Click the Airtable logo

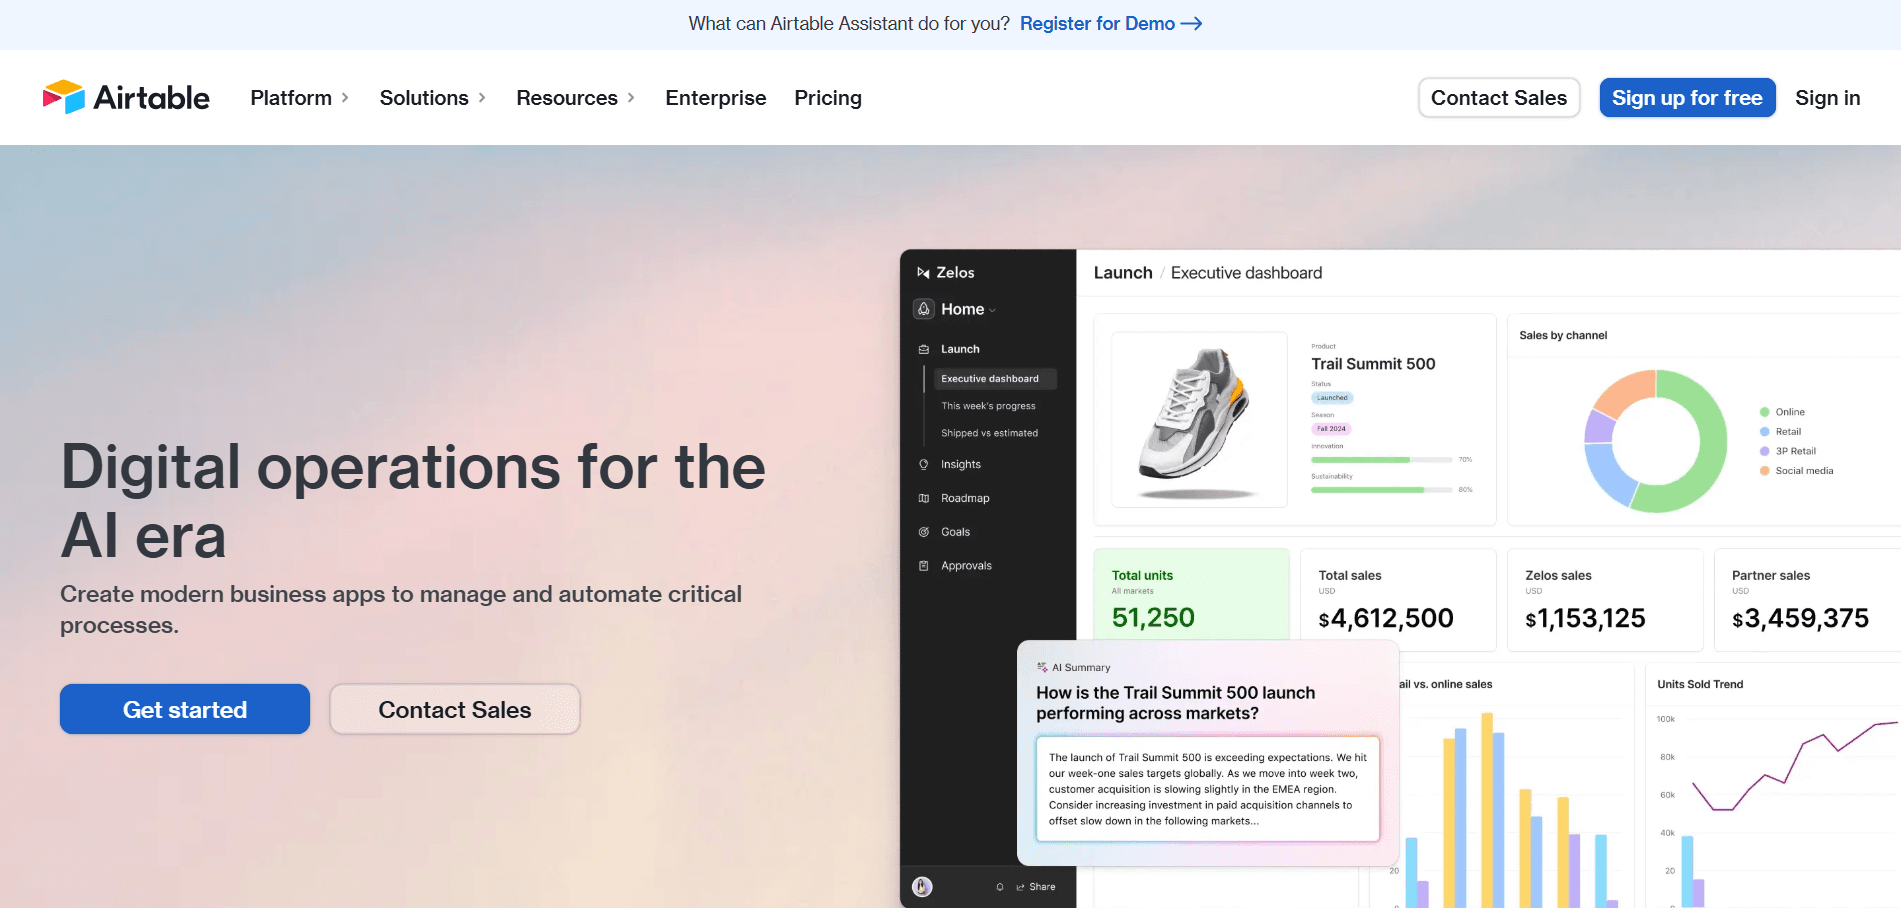click(x=126, y=97)
